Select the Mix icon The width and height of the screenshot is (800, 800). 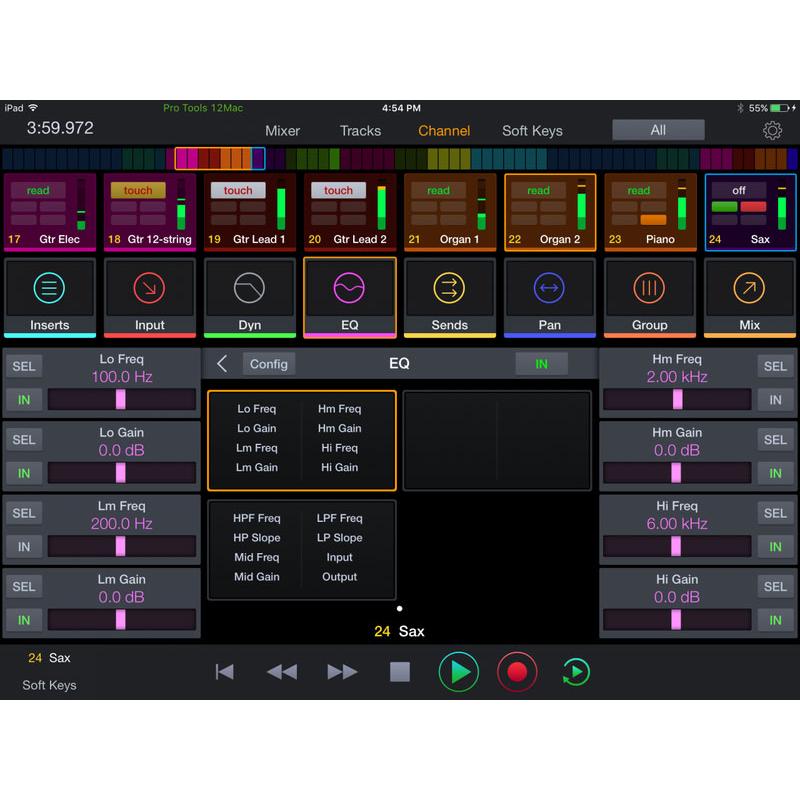pyautogui.click(x=749, y=297)
